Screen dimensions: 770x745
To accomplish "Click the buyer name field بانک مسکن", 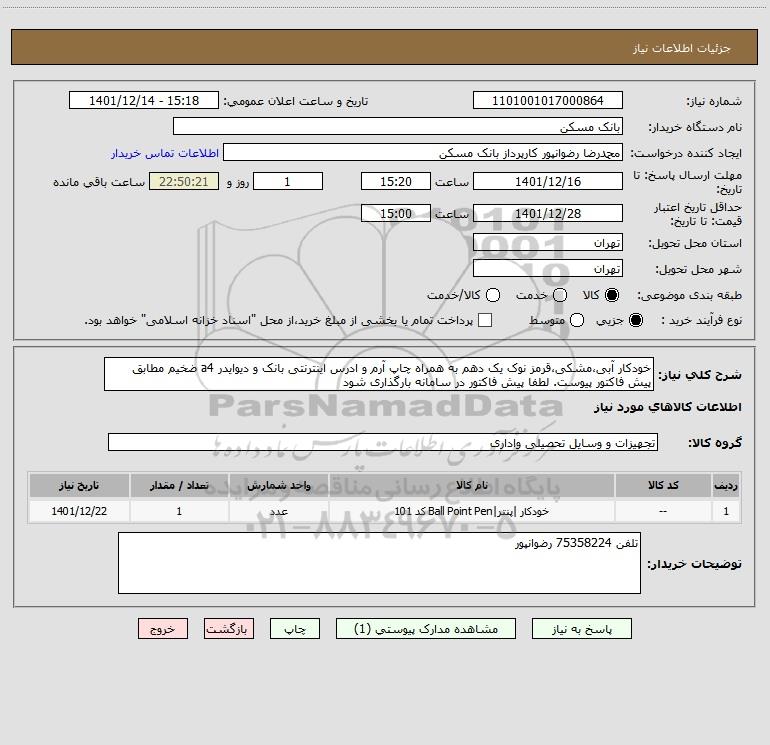I will click(398, 126).
